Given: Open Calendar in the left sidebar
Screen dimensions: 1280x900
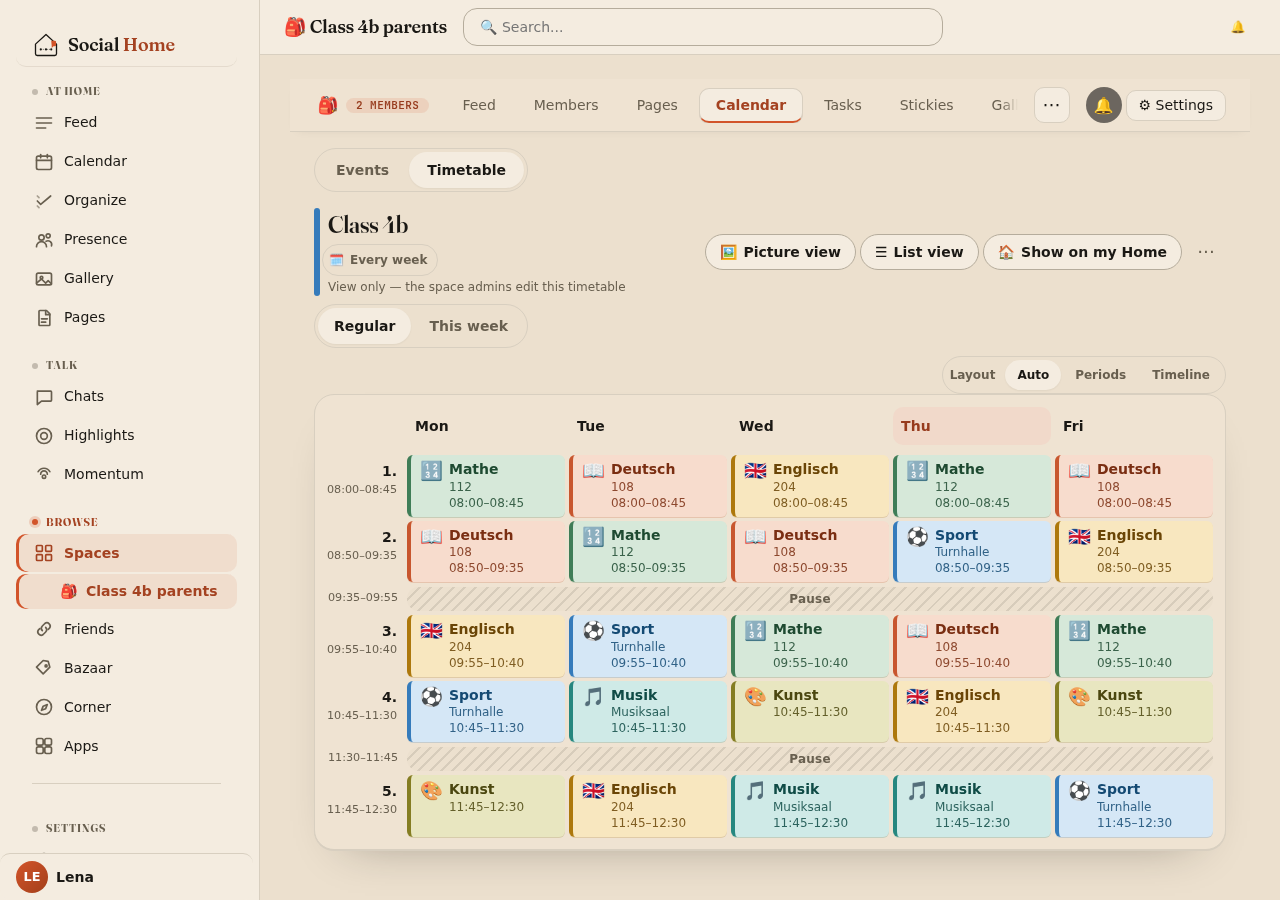Looking at the screenshot, I should pos(126,161).
